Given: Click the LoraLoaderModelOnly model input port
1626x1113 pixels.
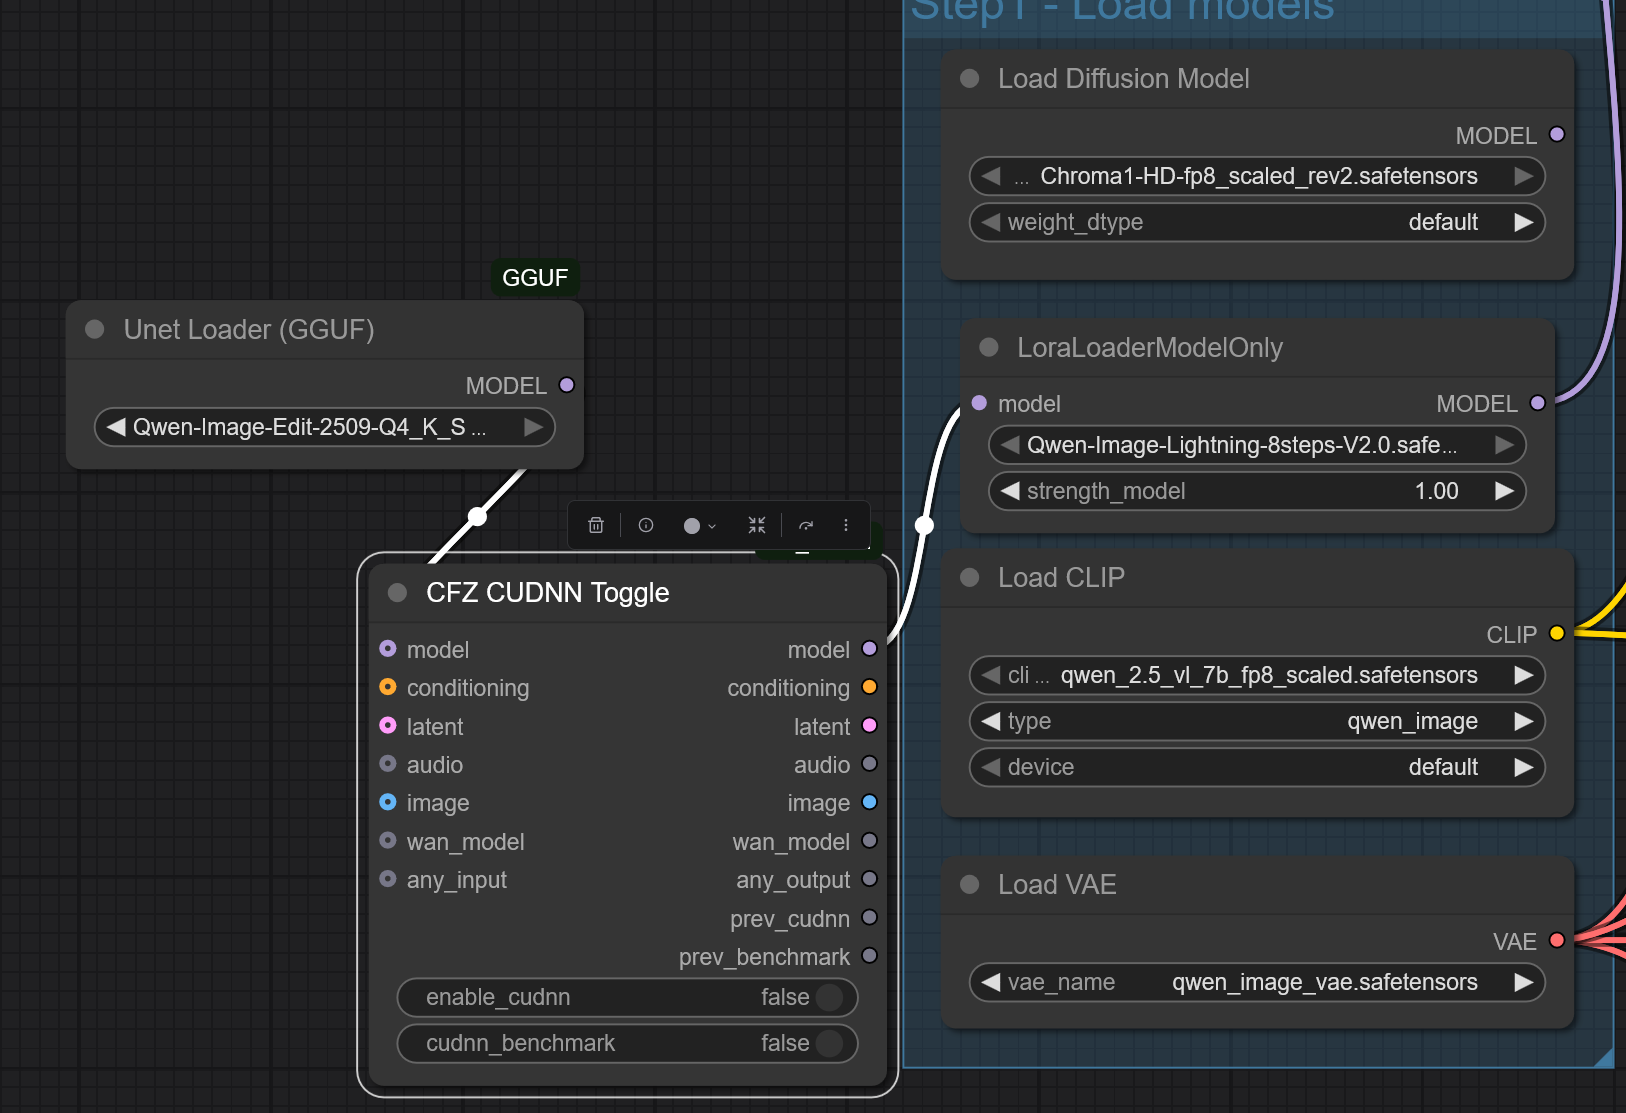Looking at the screenshot, I should [x=979, y=403].
